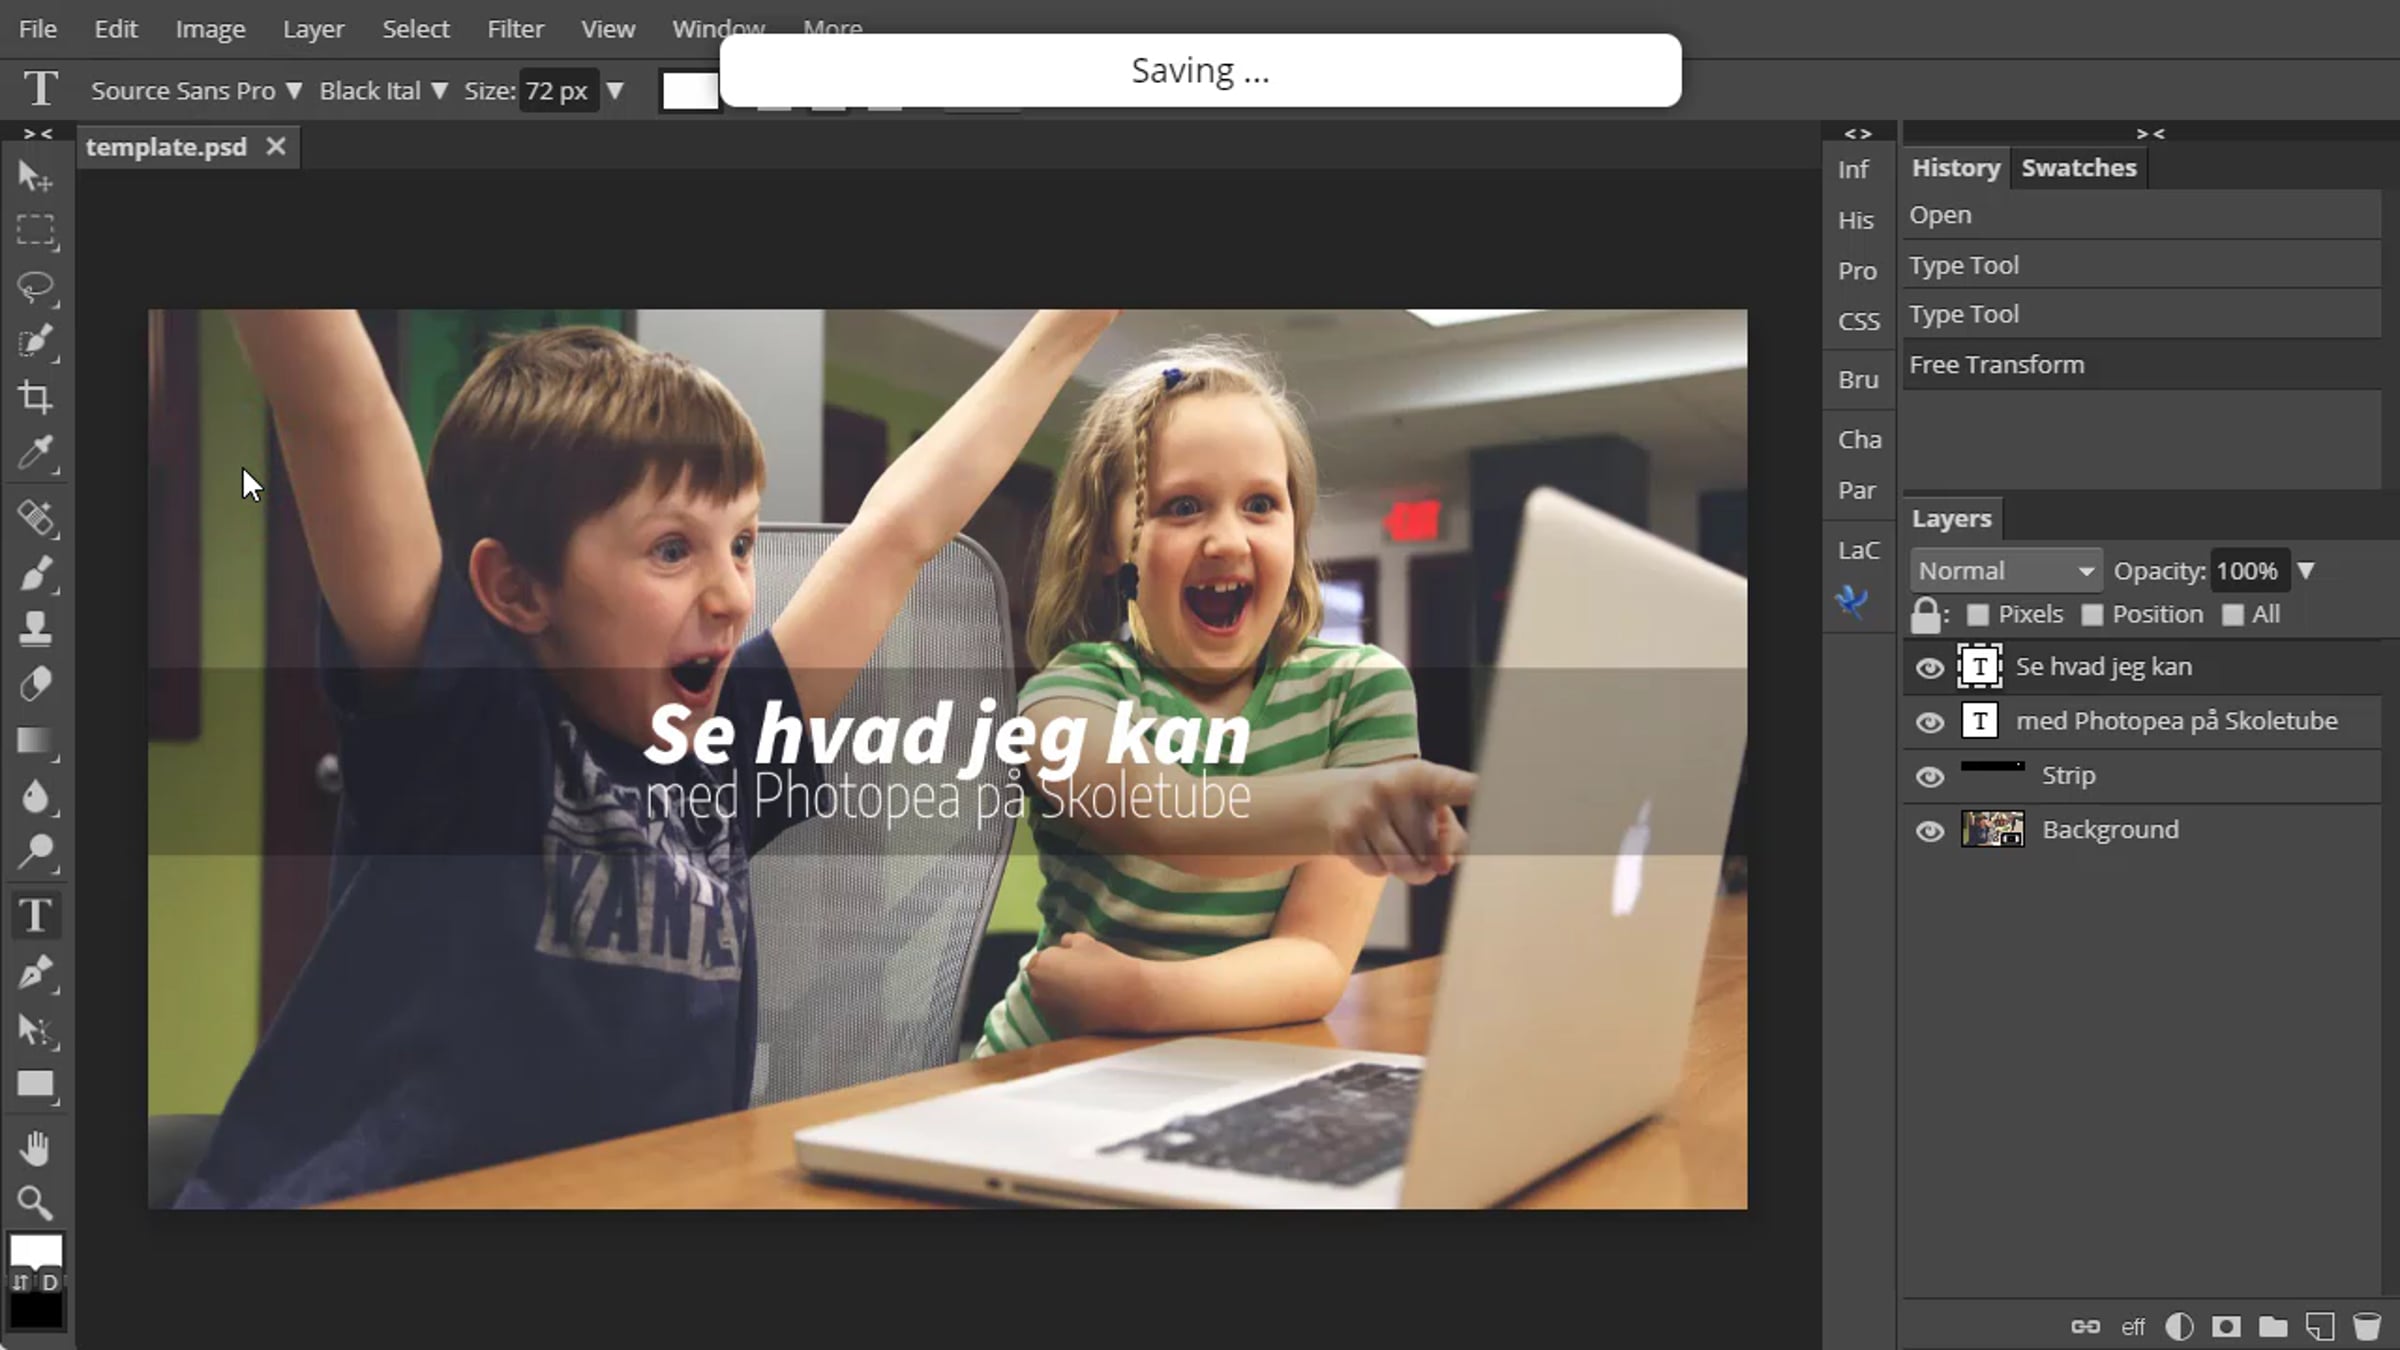
Task: Select the Gradient tool
Action: point(35,740)
